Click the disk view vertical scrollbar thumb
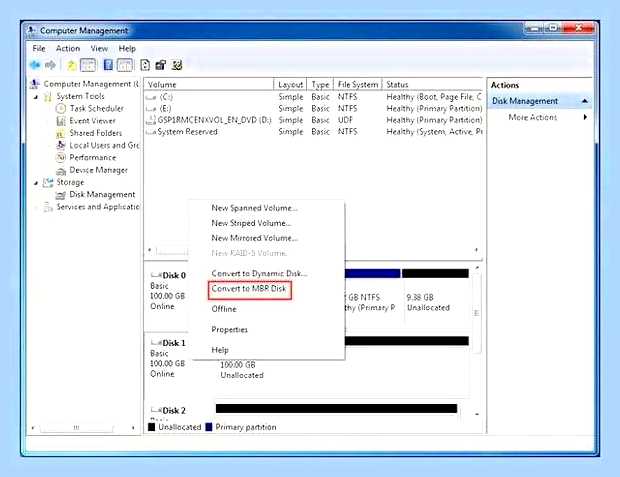Viewport: 620px width, 477px height. [477, 313]
